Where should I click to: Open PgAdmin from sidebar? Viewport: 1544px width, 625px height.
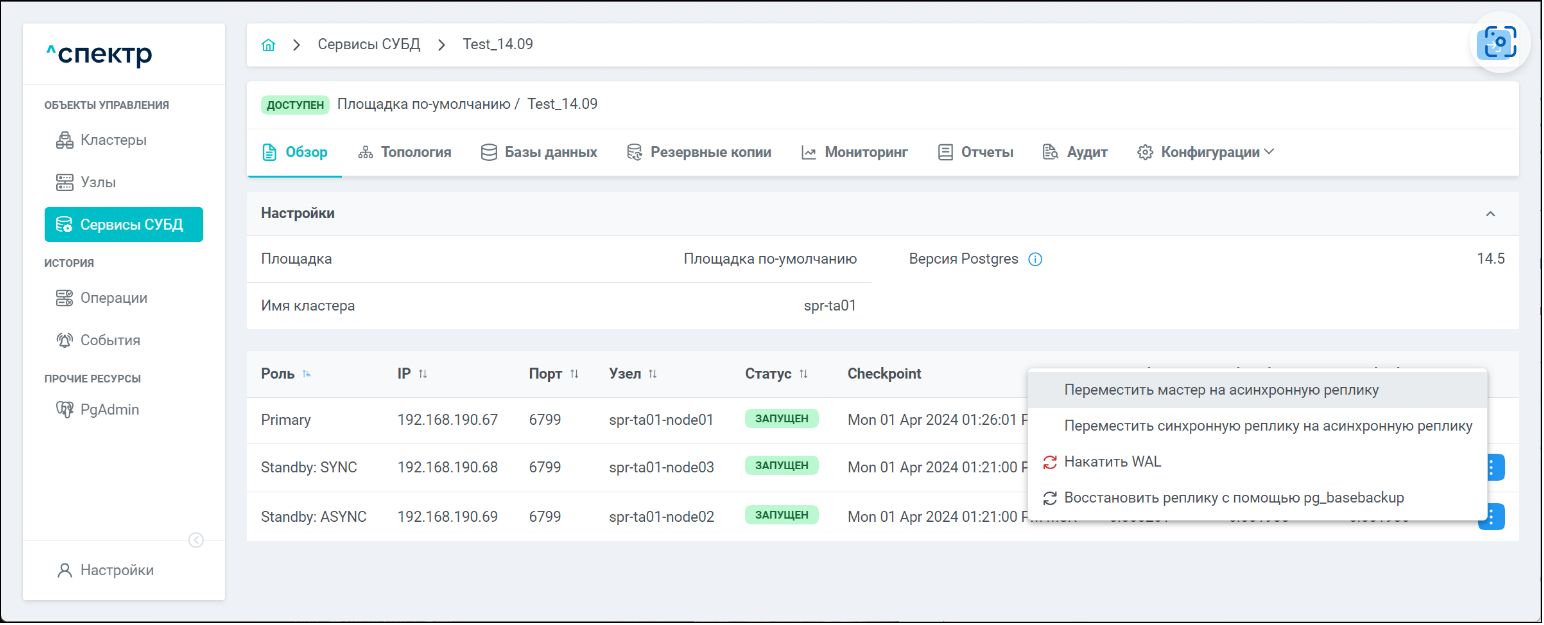109,410
